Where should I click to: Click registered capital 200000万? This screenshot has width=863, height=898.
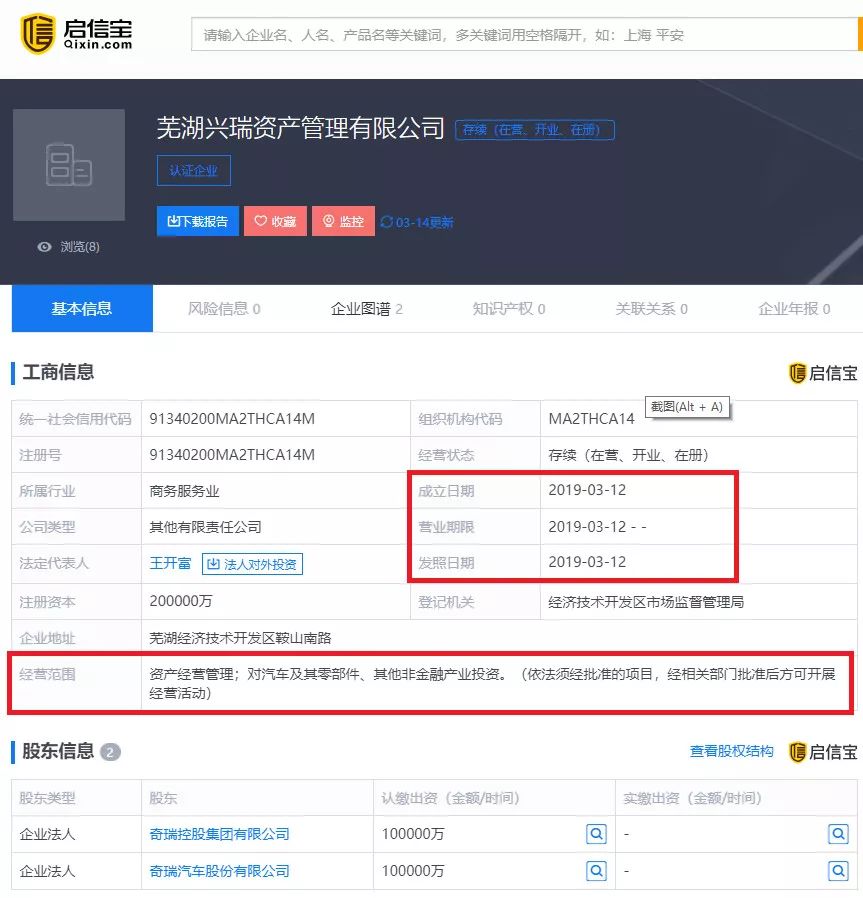(180, 601)
